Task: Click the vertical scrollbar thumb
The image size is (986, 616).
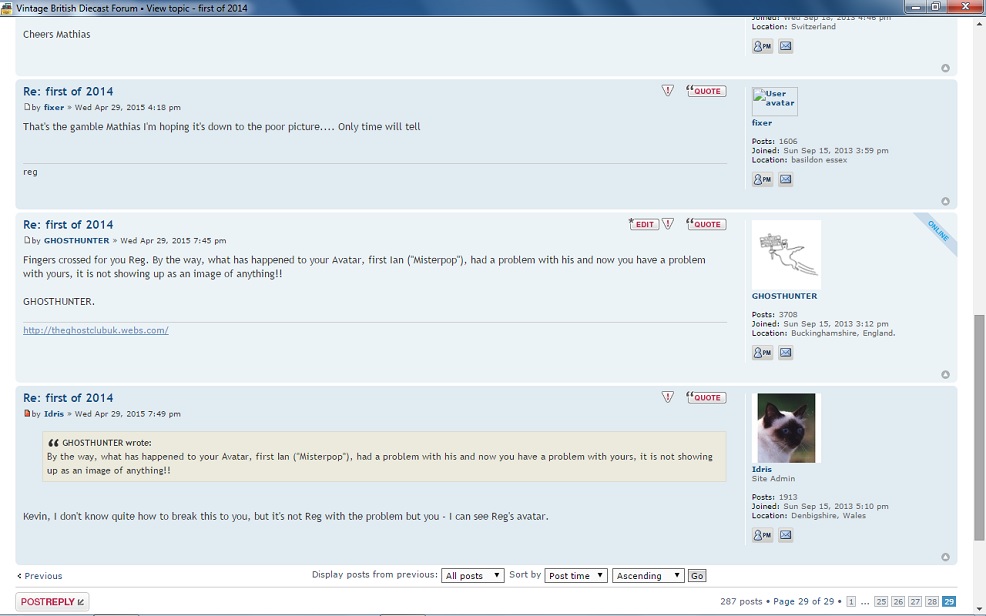Action: [979, 428]
